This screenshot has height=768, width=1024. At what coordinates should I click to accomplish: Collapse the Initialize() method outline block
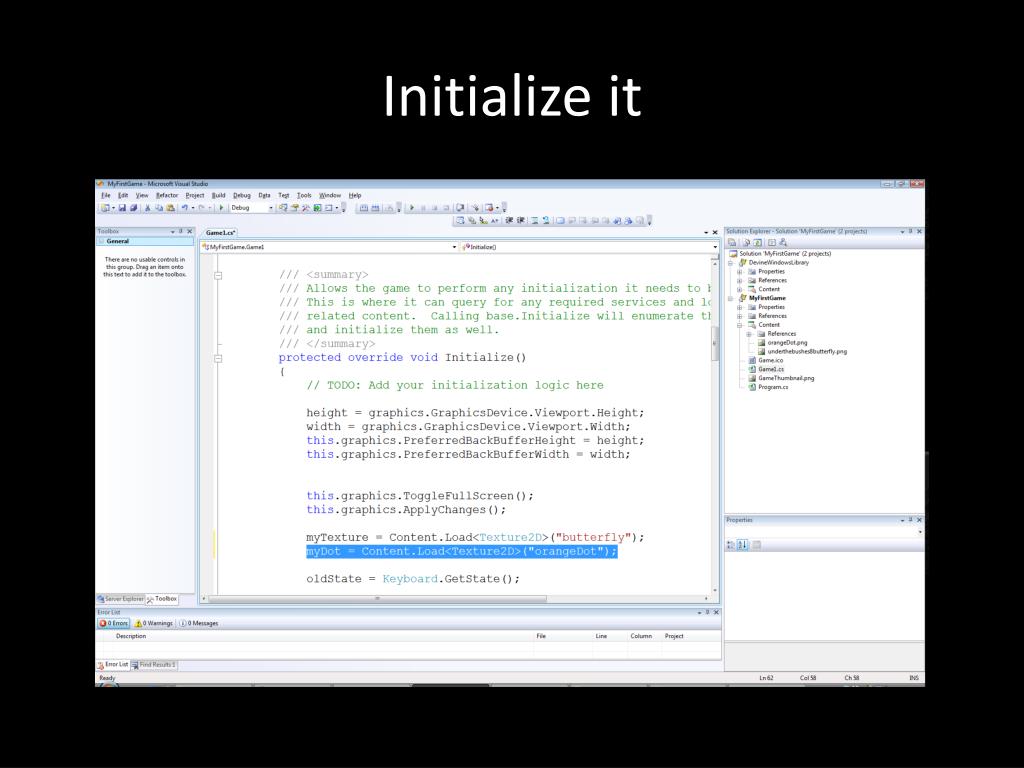click(x=218, y=358)
